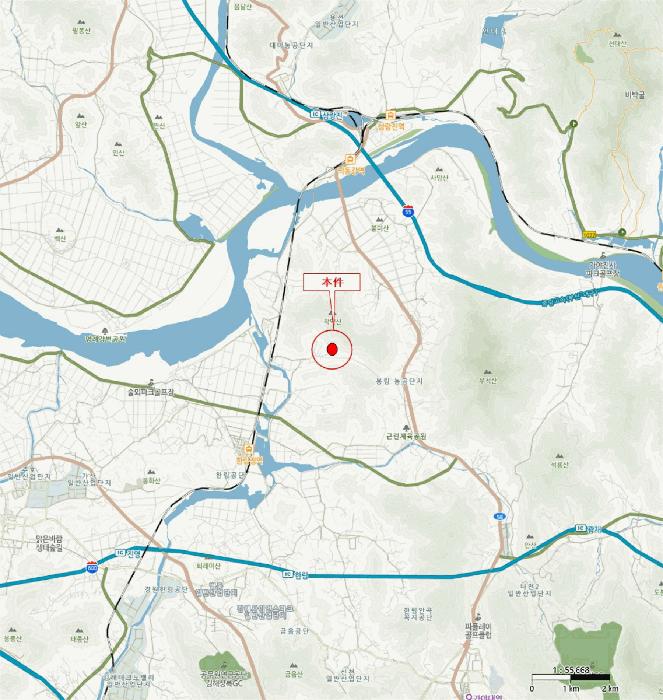Select the red 本件 callout label

click(x=332, y=282)
